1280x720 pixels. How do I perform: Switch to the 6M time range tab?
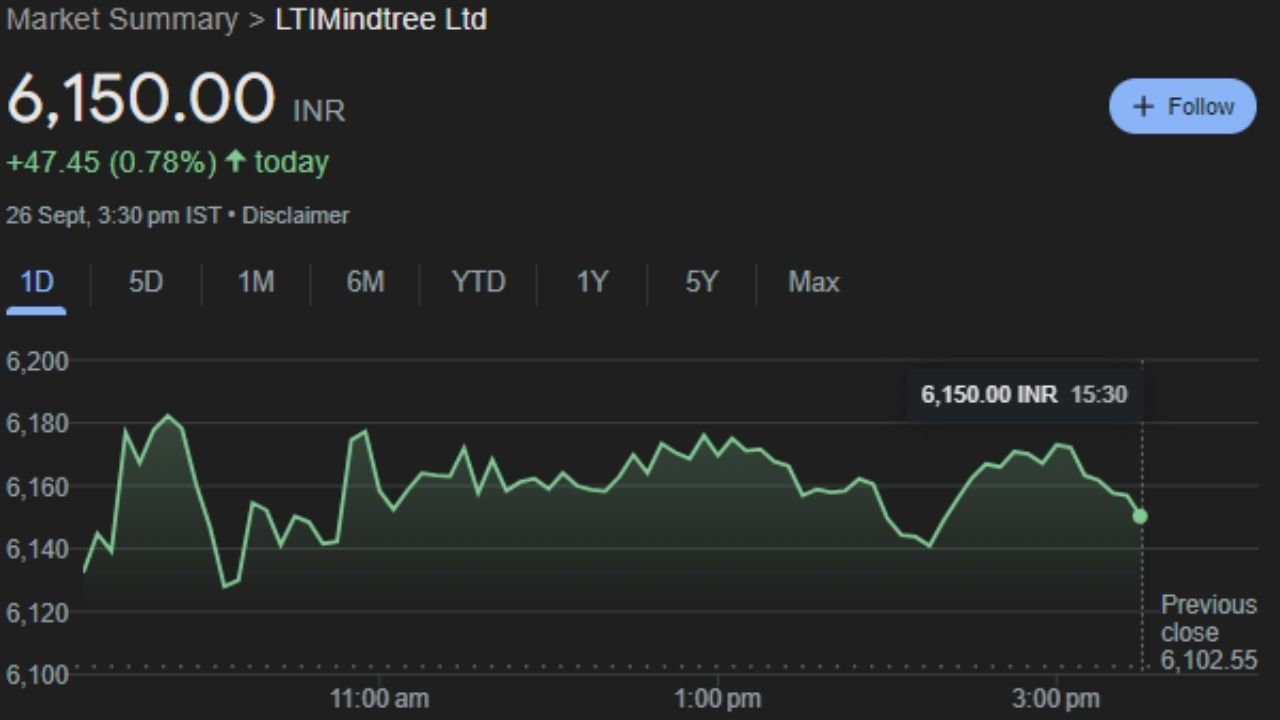click(365, 282)
